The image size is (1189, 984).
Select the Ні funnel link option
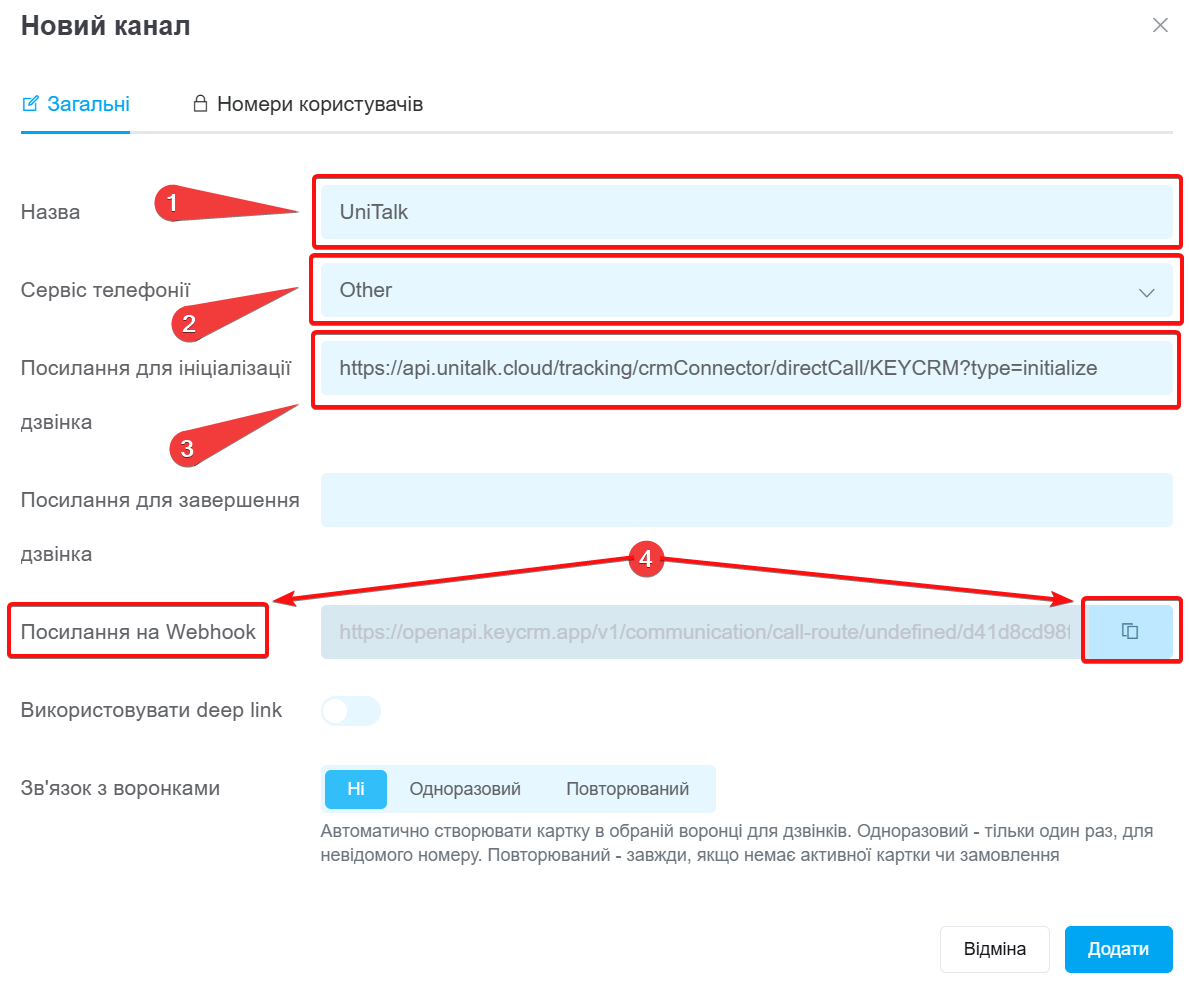(356, 789)
